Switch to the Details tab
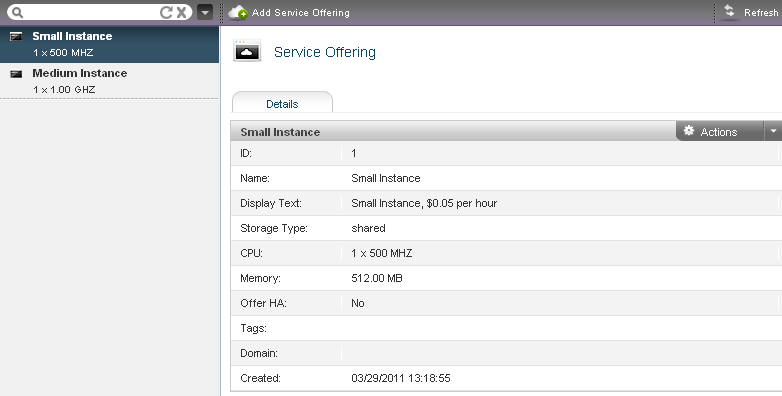782x396 pixels. pos(282,103)
